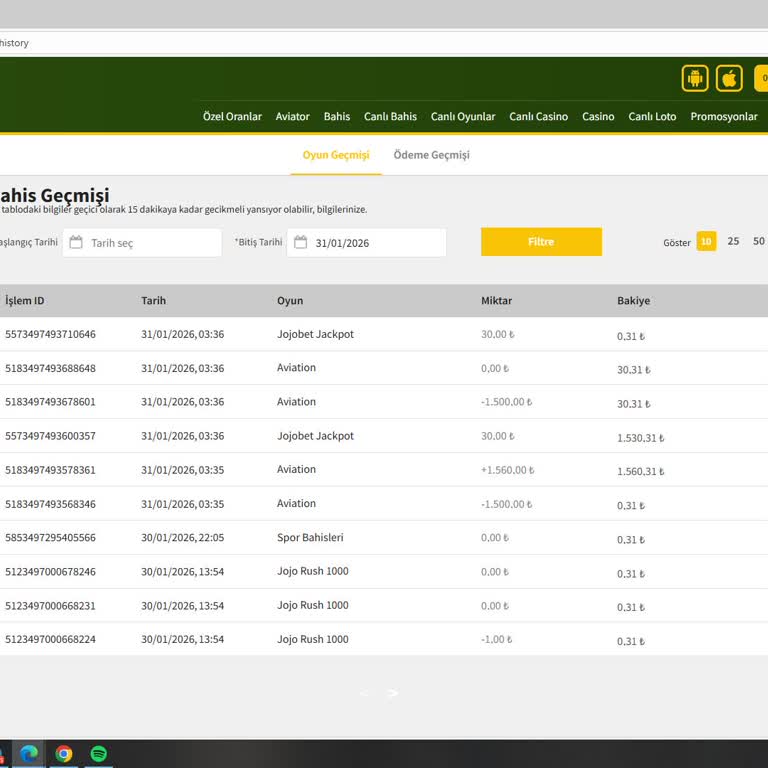Open Aviator from the navigation menu
The height and width of the screenshot is (768, 768).
pos(292,117)
